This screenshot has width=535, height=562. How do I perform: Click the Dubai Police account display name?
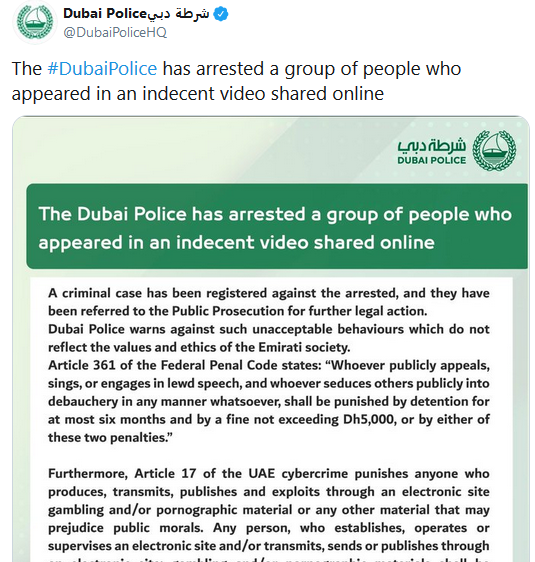pyautogui.click(x=104, y=14)
